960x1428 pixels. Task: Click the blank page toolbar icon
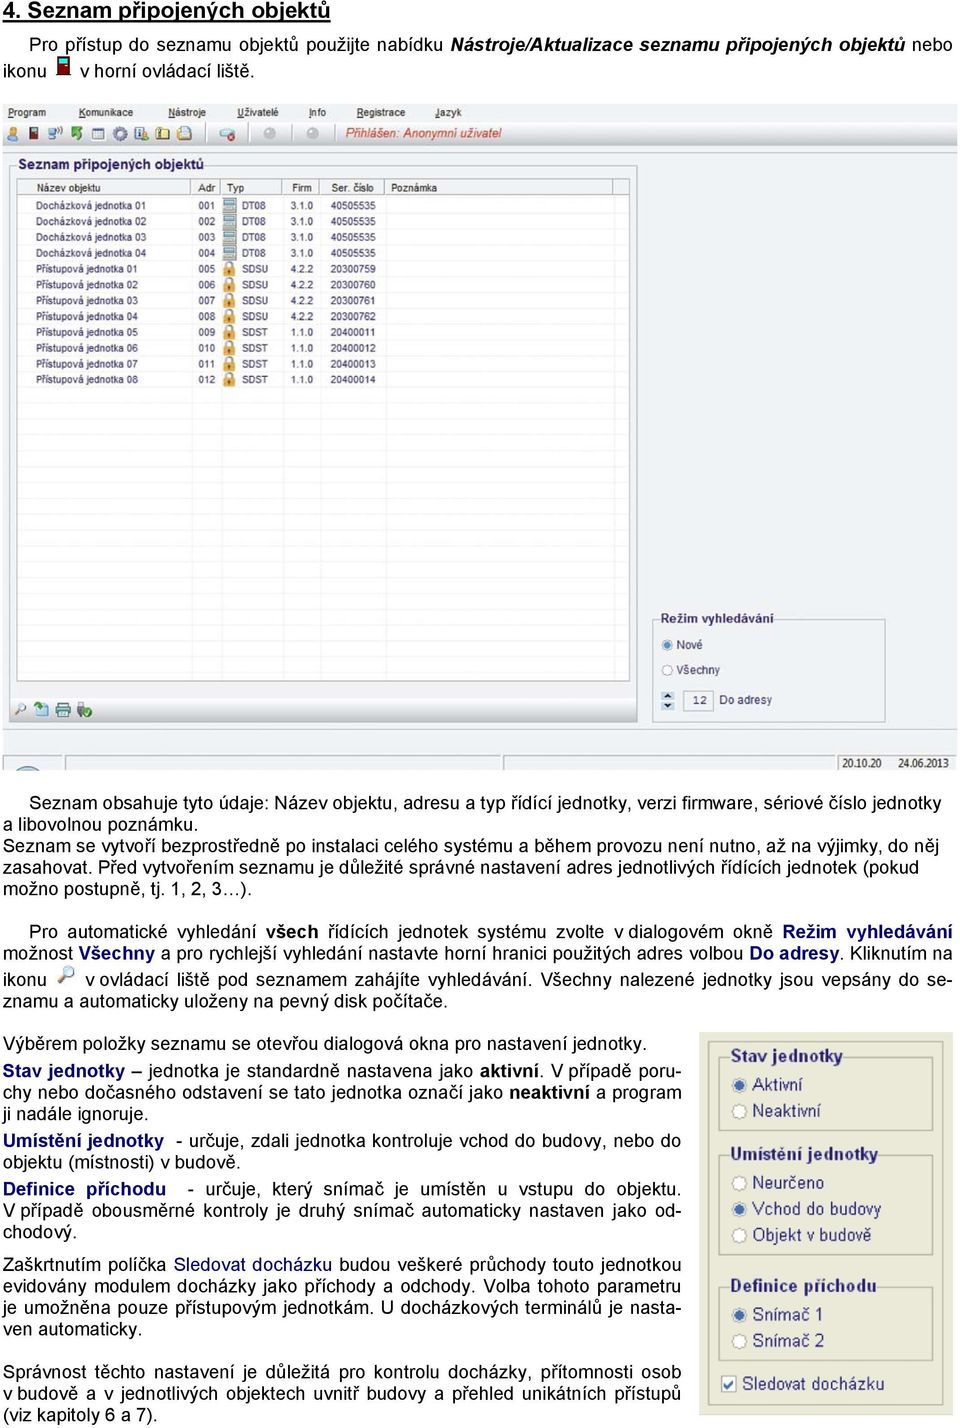point(185,134)
